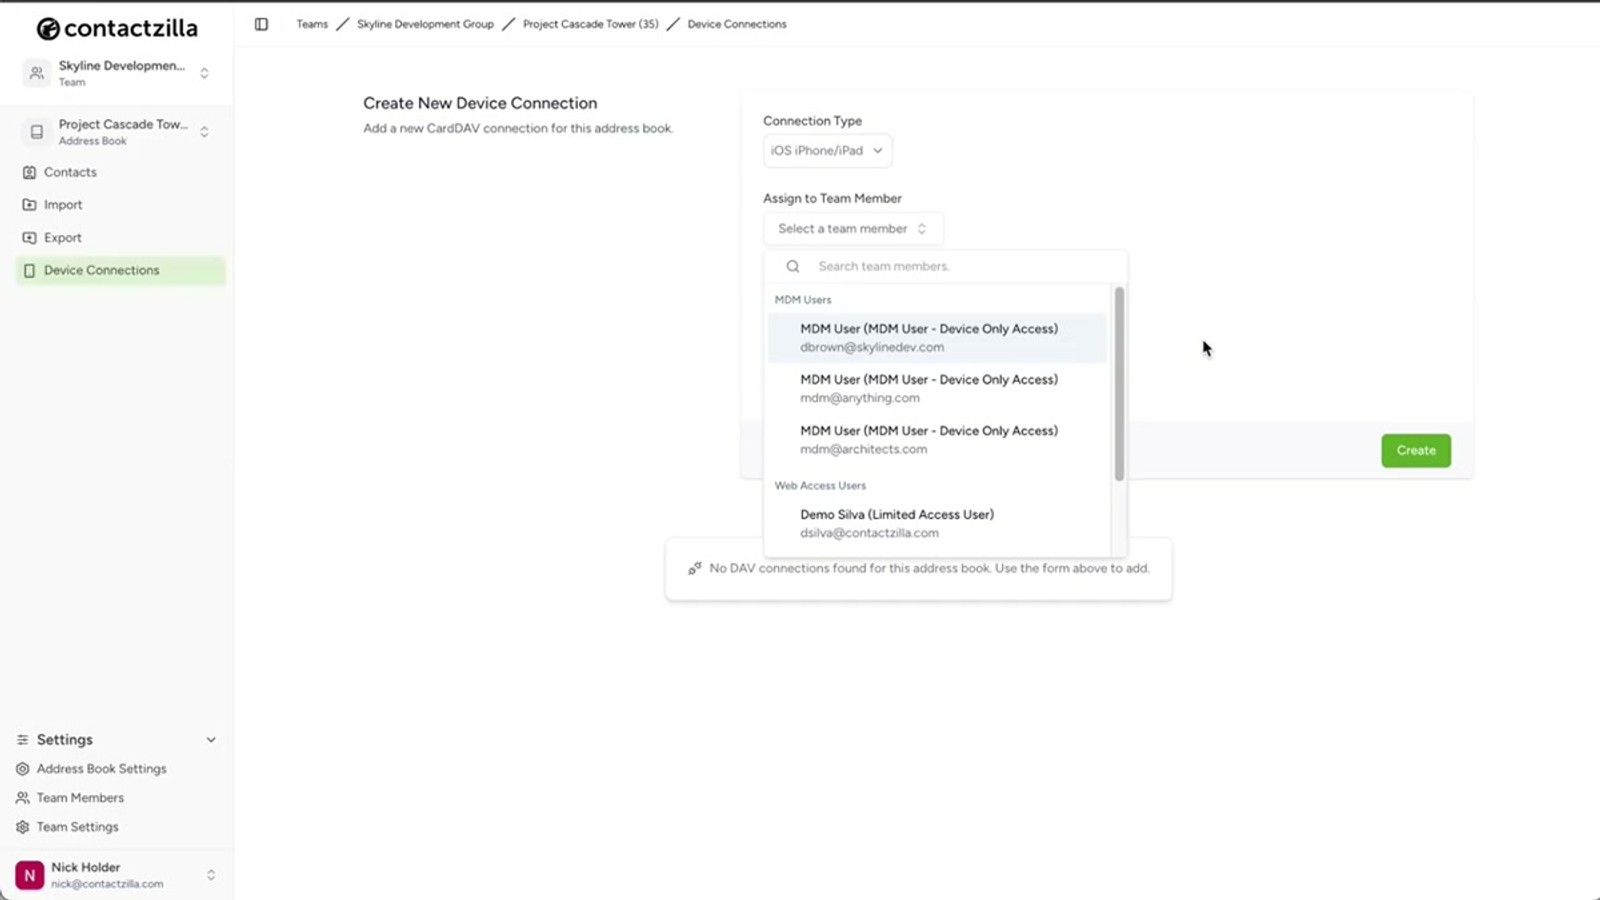Click the Nick Holder avatar
Viewport: 1600px width, 900px height.
tap(30, 875)
